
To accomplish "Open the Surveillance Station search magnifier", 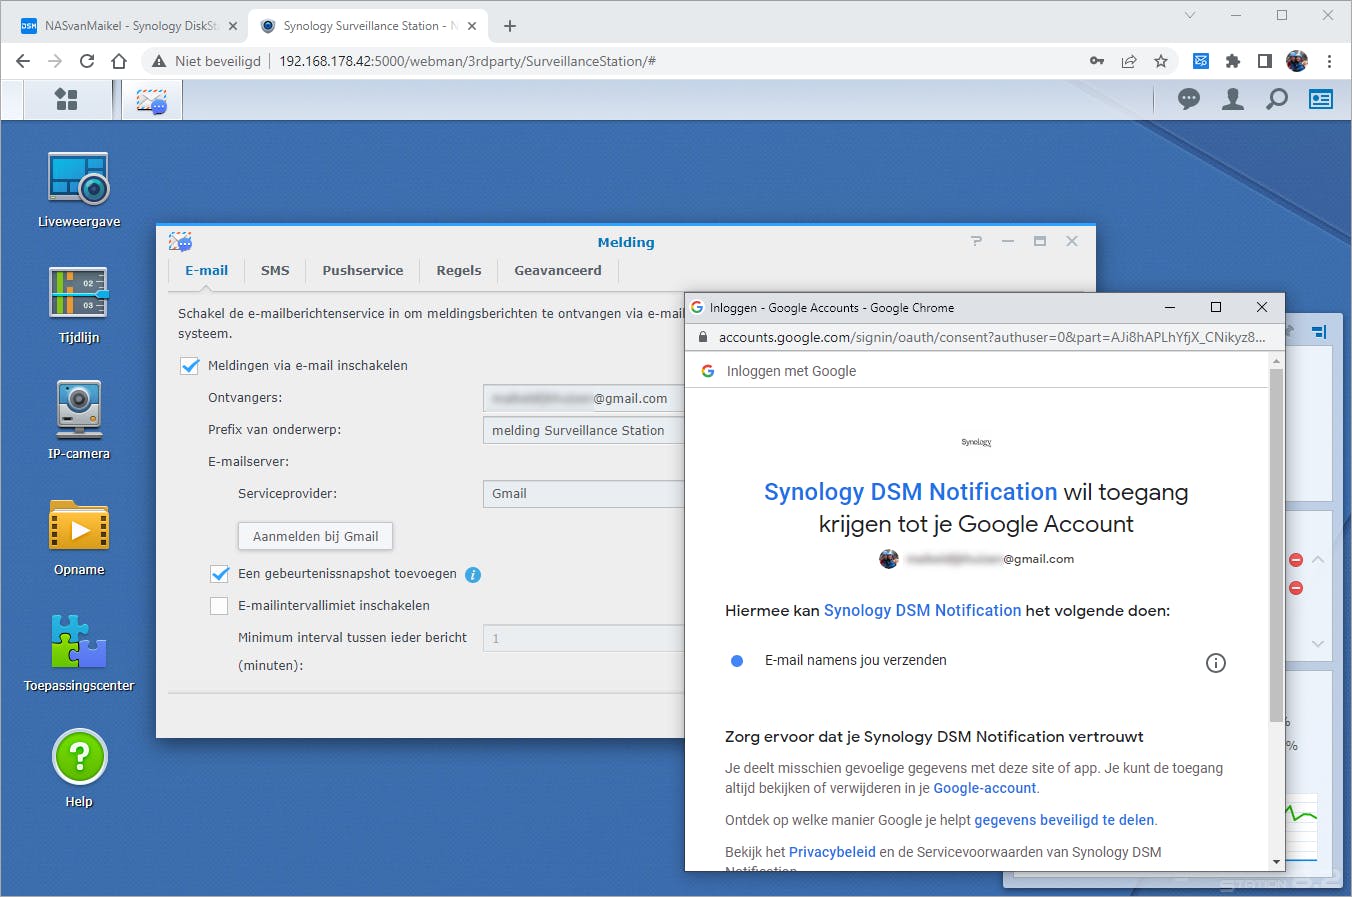I will point(1277,99).
